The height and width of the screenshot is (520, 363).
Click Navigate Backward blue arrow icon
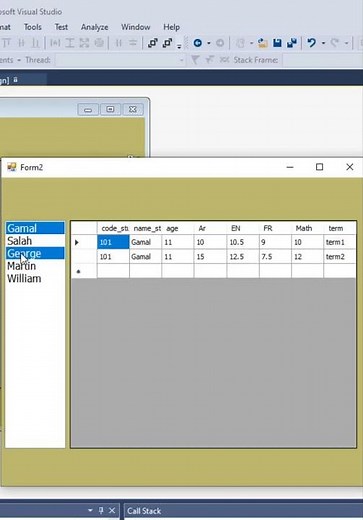click(x=198, y=43)
